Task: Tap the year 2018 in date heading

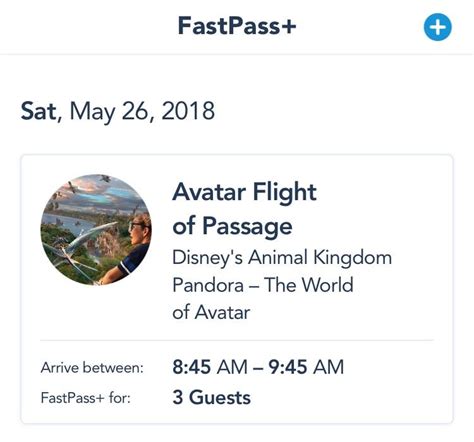Action: tap(188, 111)
